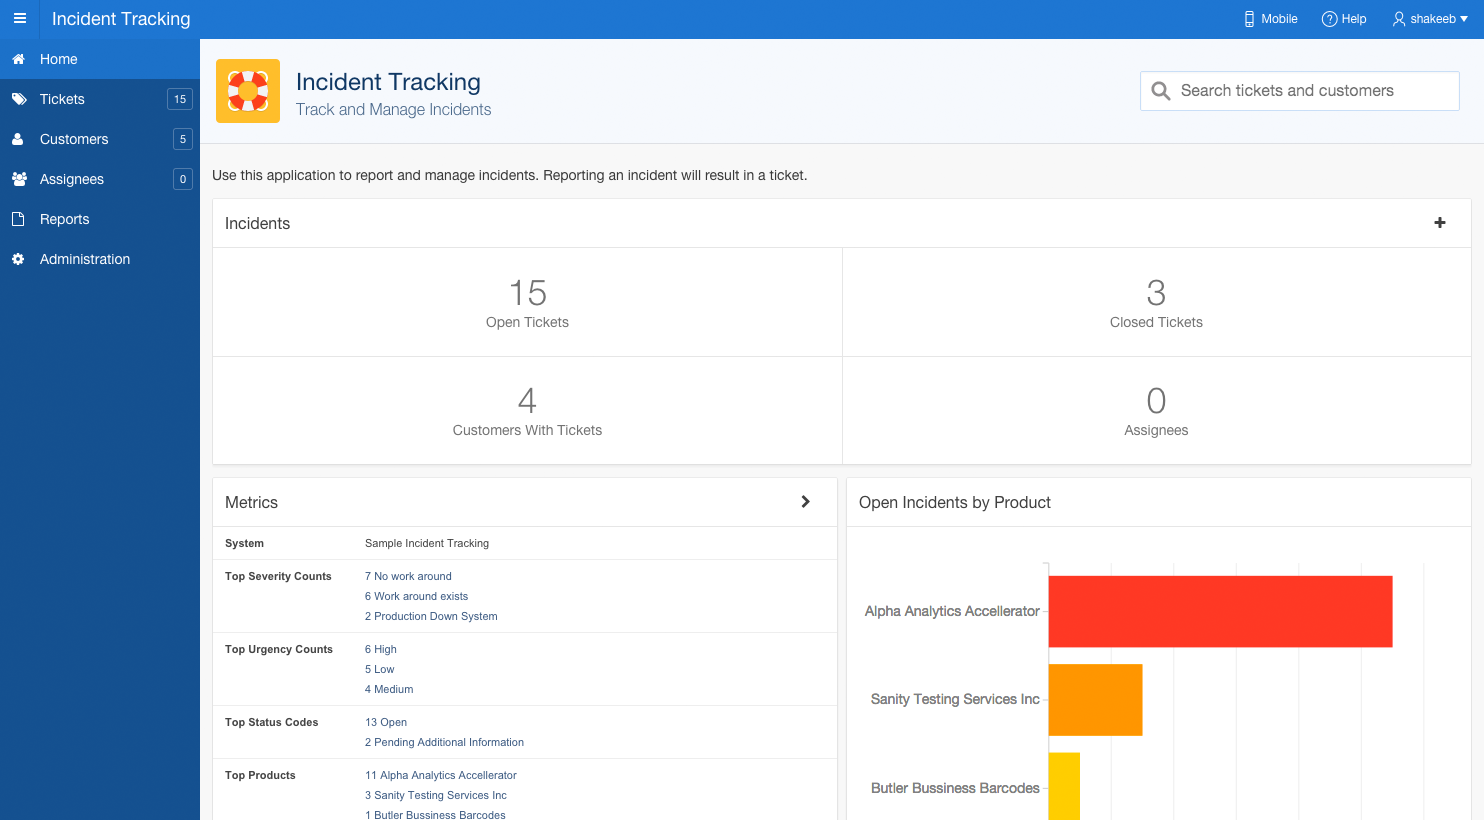The height and width of the screenshot is (820, 1484).
Task: Click the '13 Open' status link
Action: [x=386, y=722]
